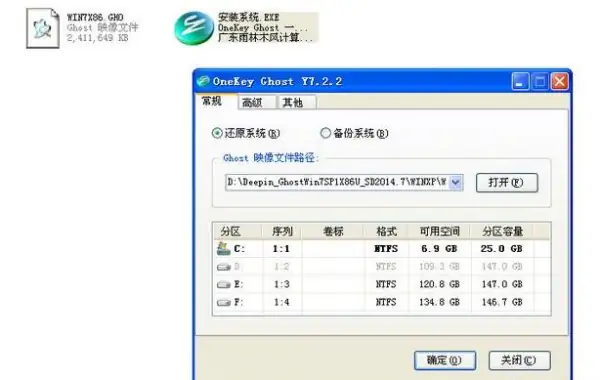600x380 pixels.
Task: Click the E: drive icon
Action: pyautogui.click(x=223, y=284)
